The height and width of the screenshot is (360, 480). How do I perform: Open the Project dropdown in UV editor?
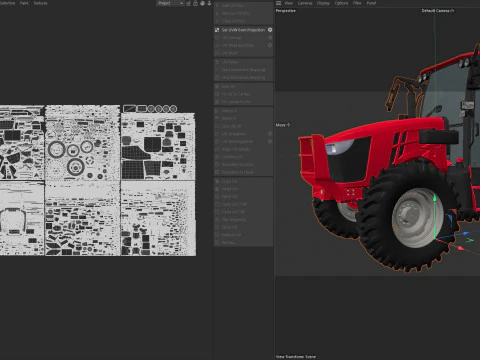click(170, 3)
